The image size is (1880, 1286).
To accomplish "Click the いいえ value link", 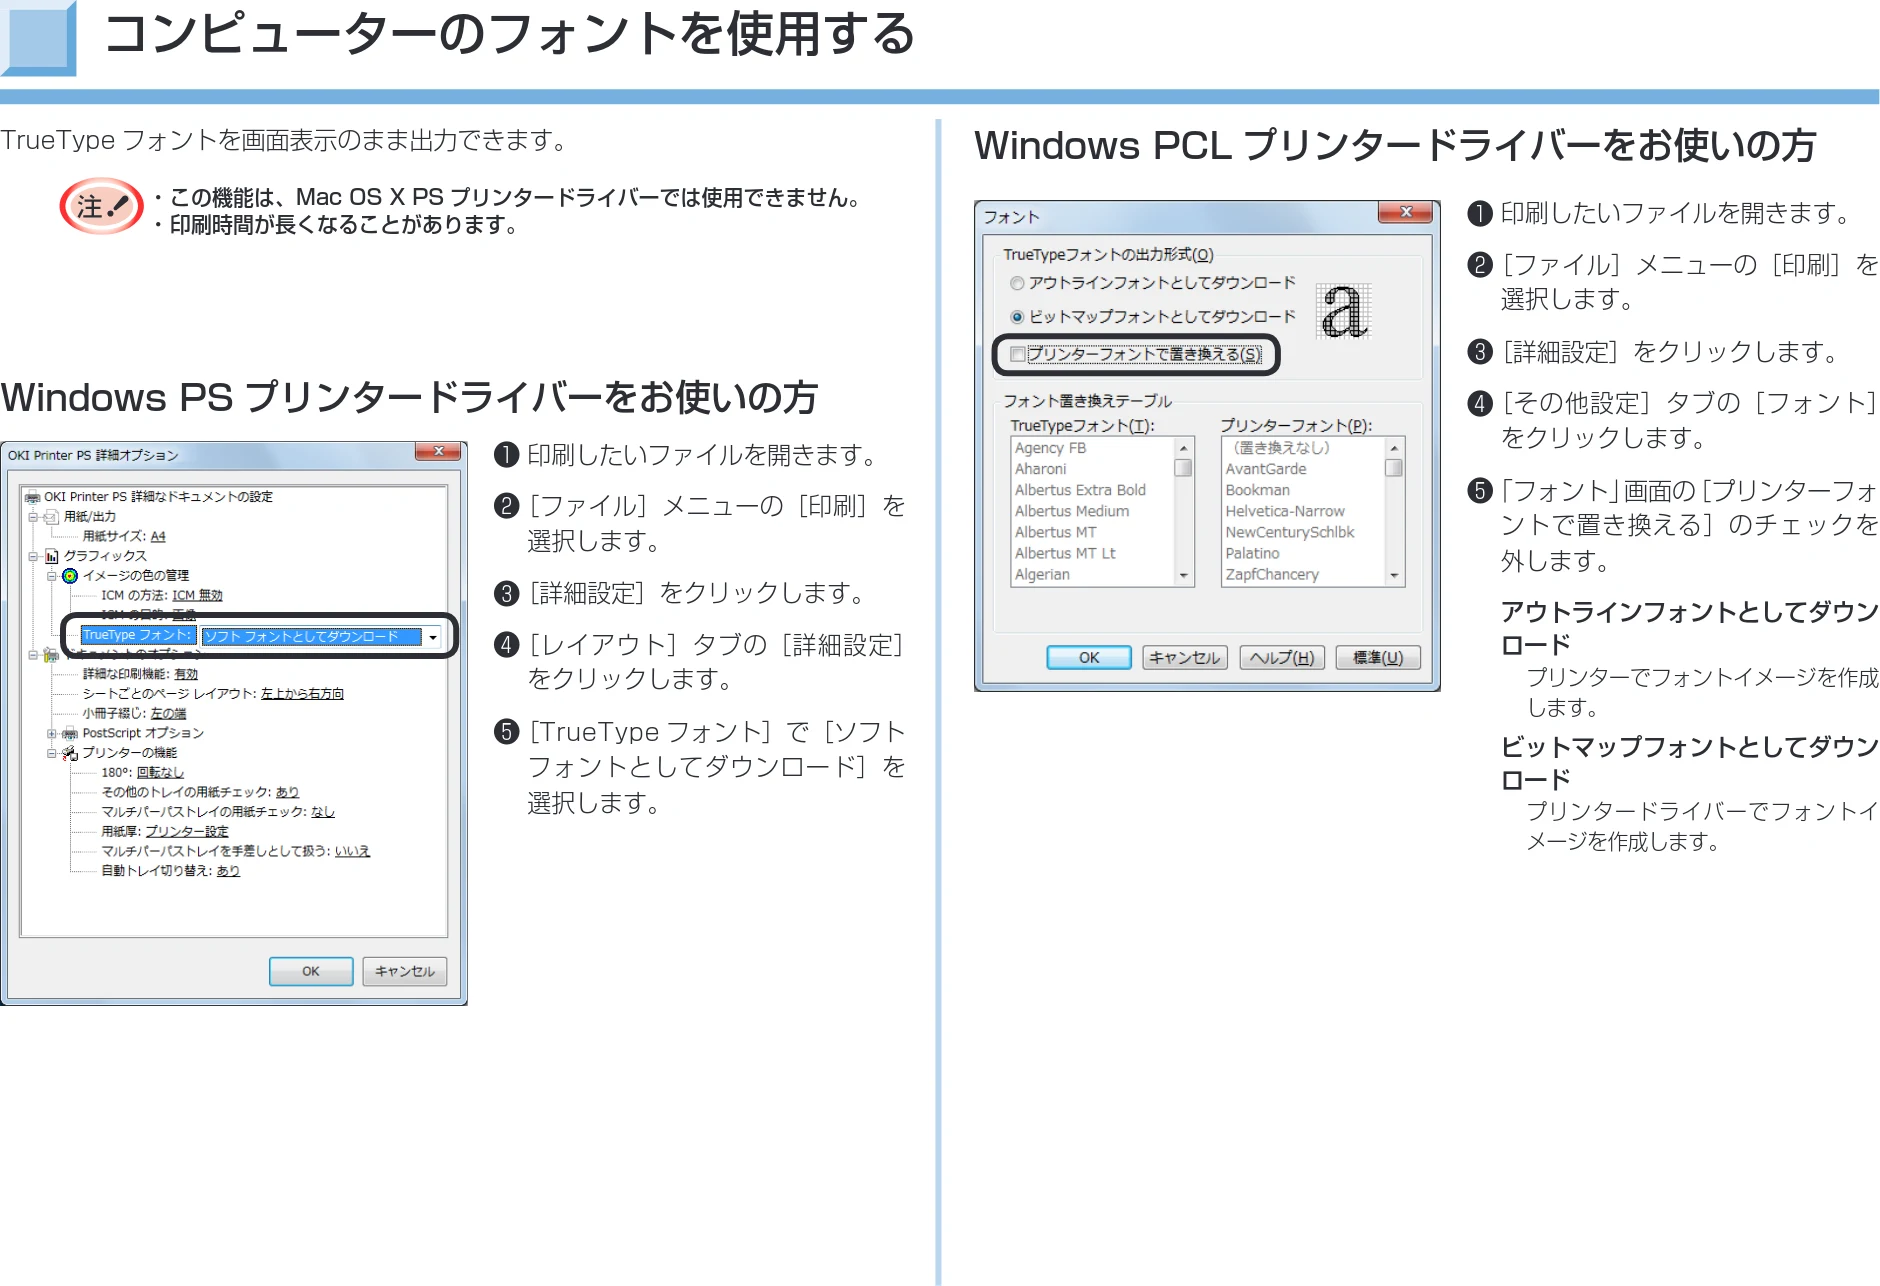I will click(352, 852).
